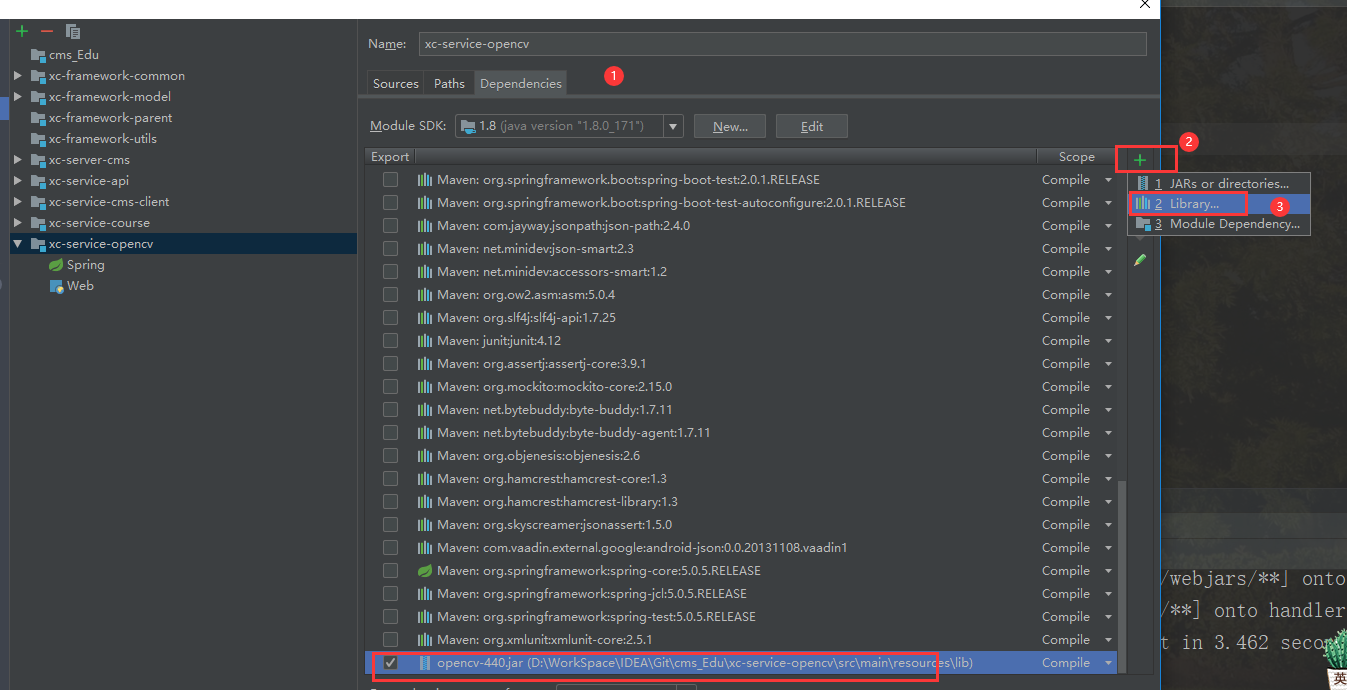Click the pencil edit icon on the right
Screen dimensions: 1347x690
1141,260
